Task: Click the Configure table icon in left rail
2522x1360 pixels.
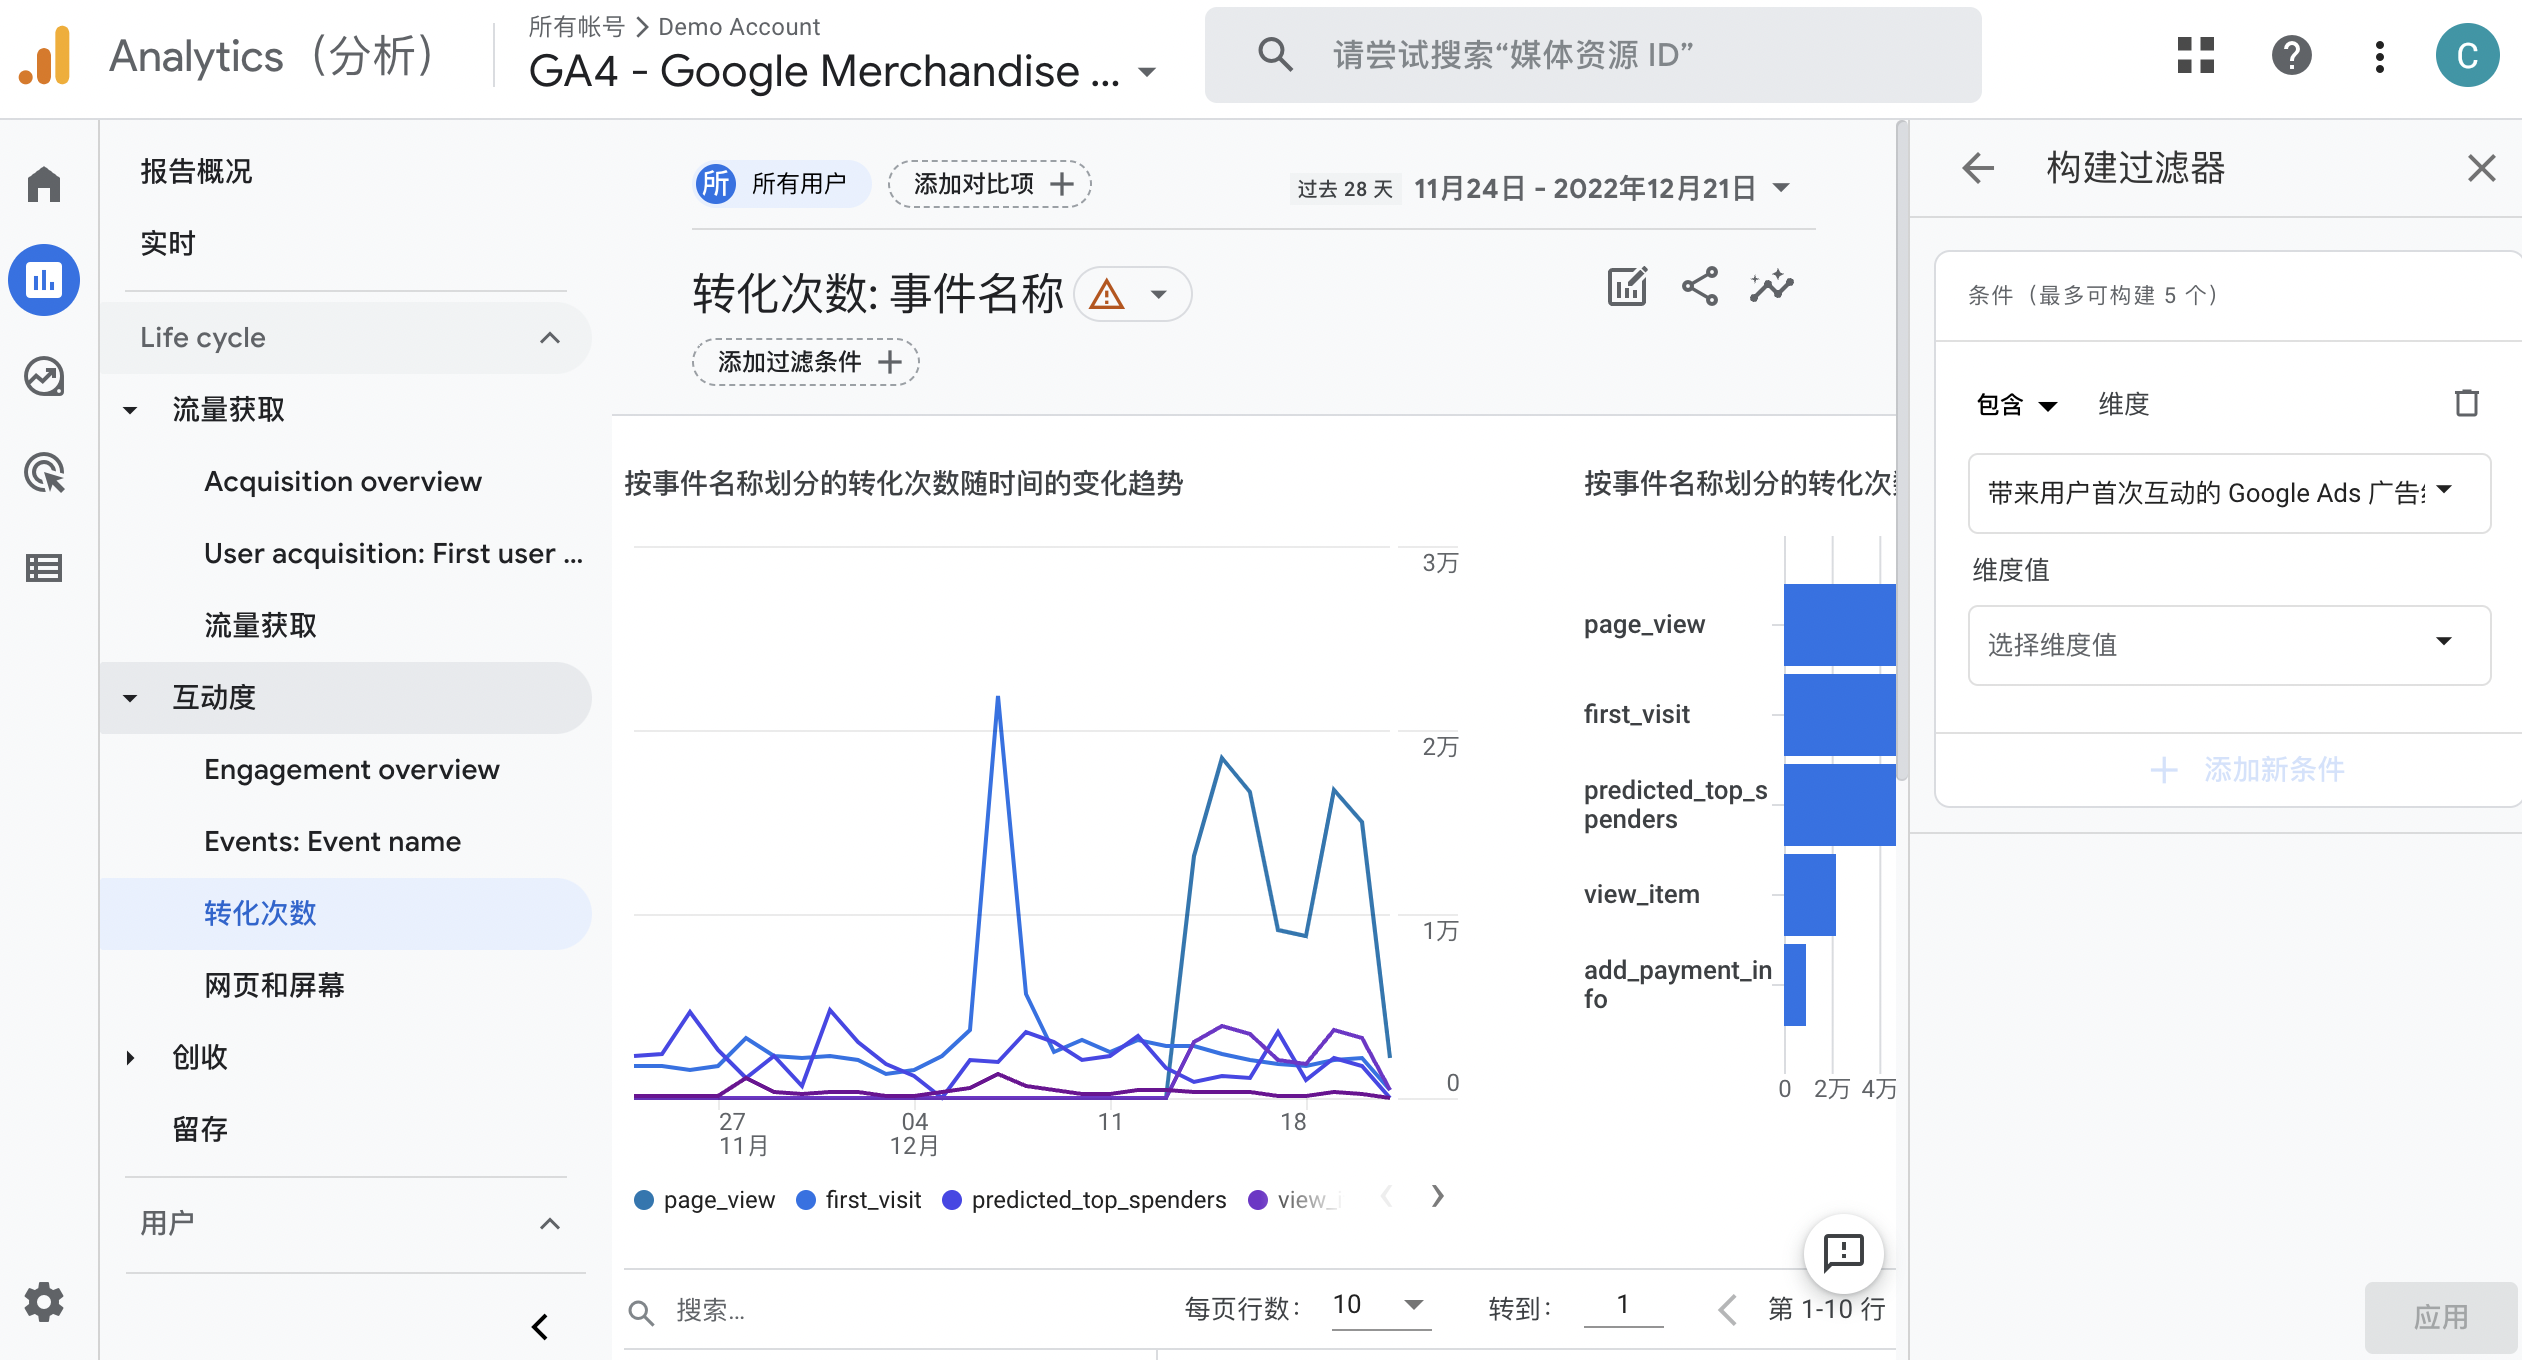Action: point(44,568)
